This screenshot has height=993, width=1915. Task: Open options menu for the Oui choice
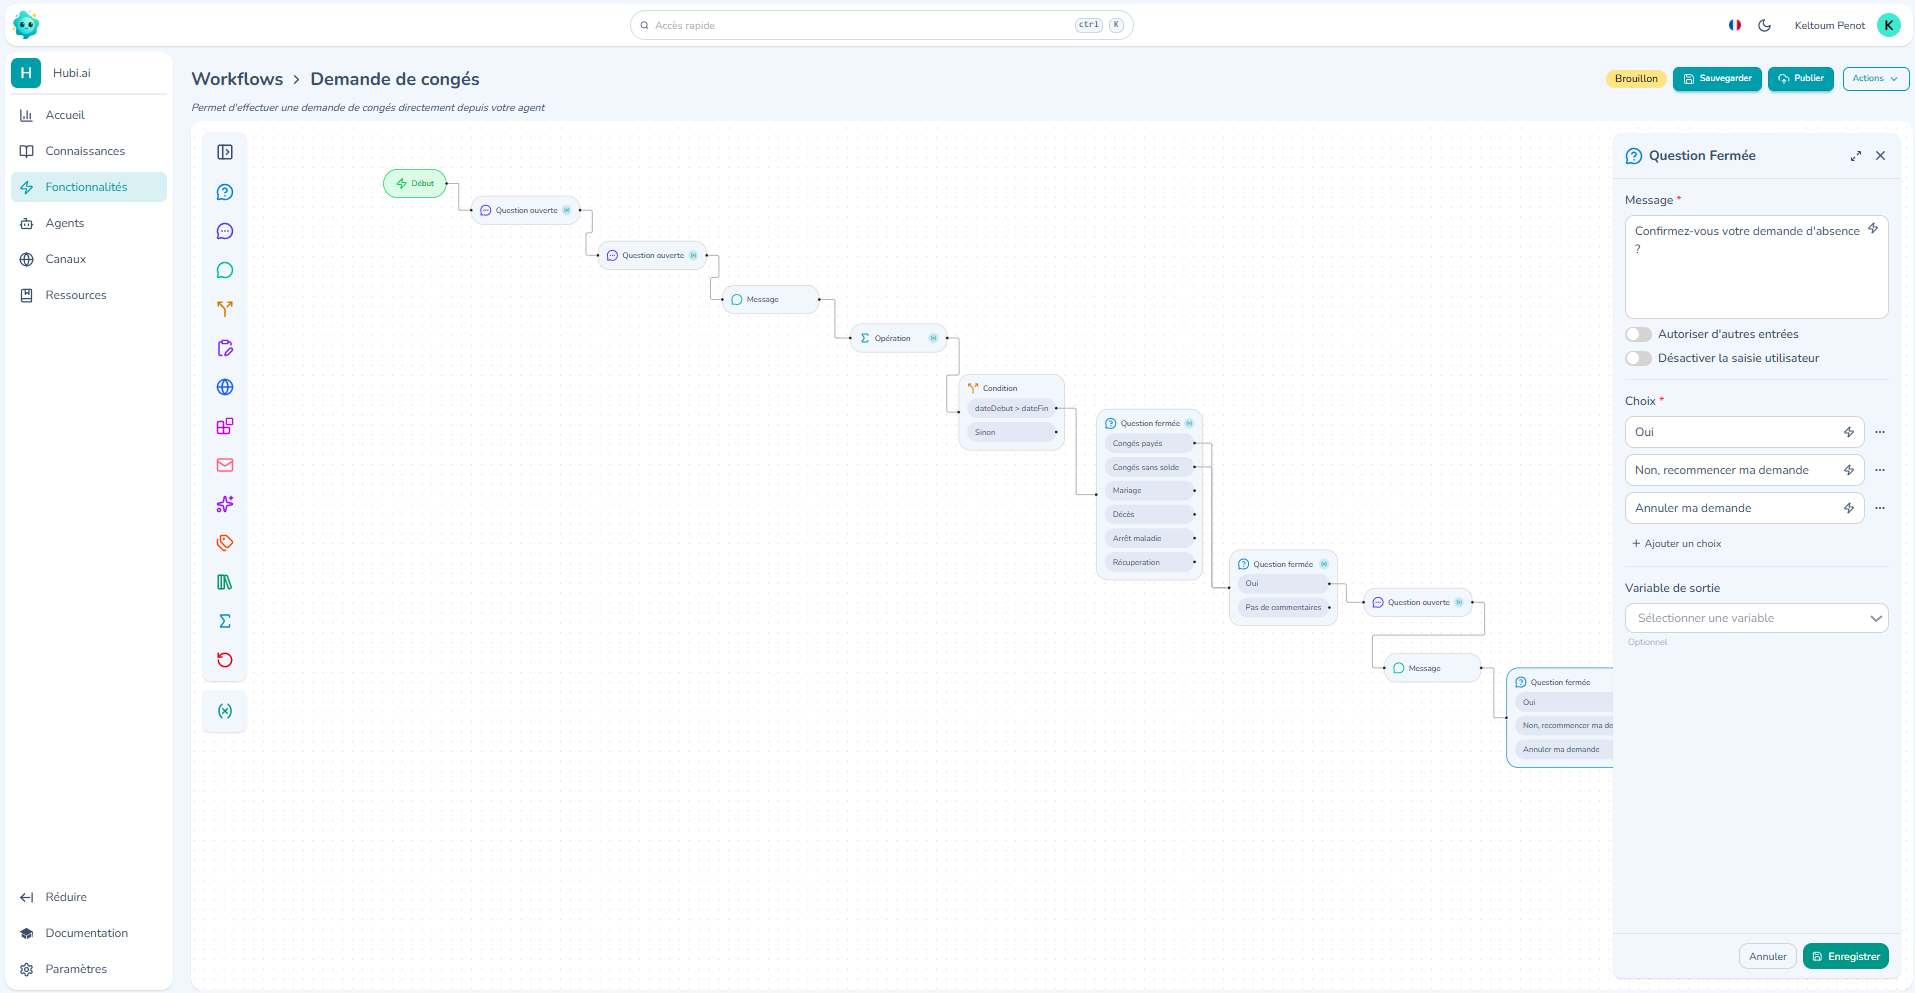(x=1880, y=432)
